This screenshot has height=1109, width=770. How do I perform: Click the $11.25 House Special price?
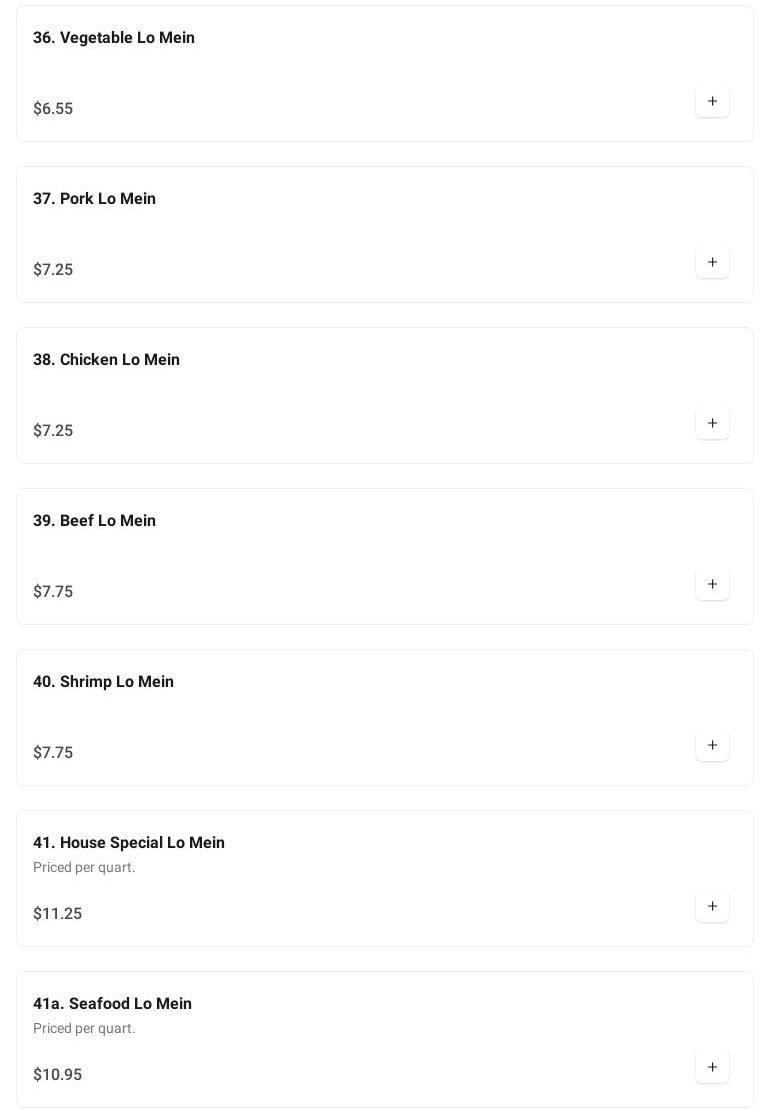pyautogui.click(x=57, y=914)
